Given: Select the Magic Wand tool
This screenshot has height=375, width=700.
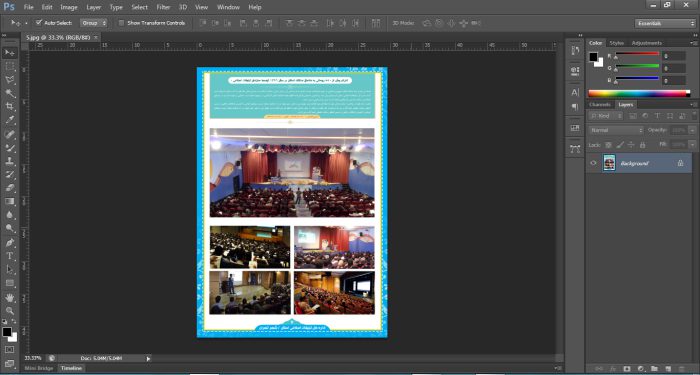Looking at the screenshot, I should pyautogui.click(x=10, y=93).
